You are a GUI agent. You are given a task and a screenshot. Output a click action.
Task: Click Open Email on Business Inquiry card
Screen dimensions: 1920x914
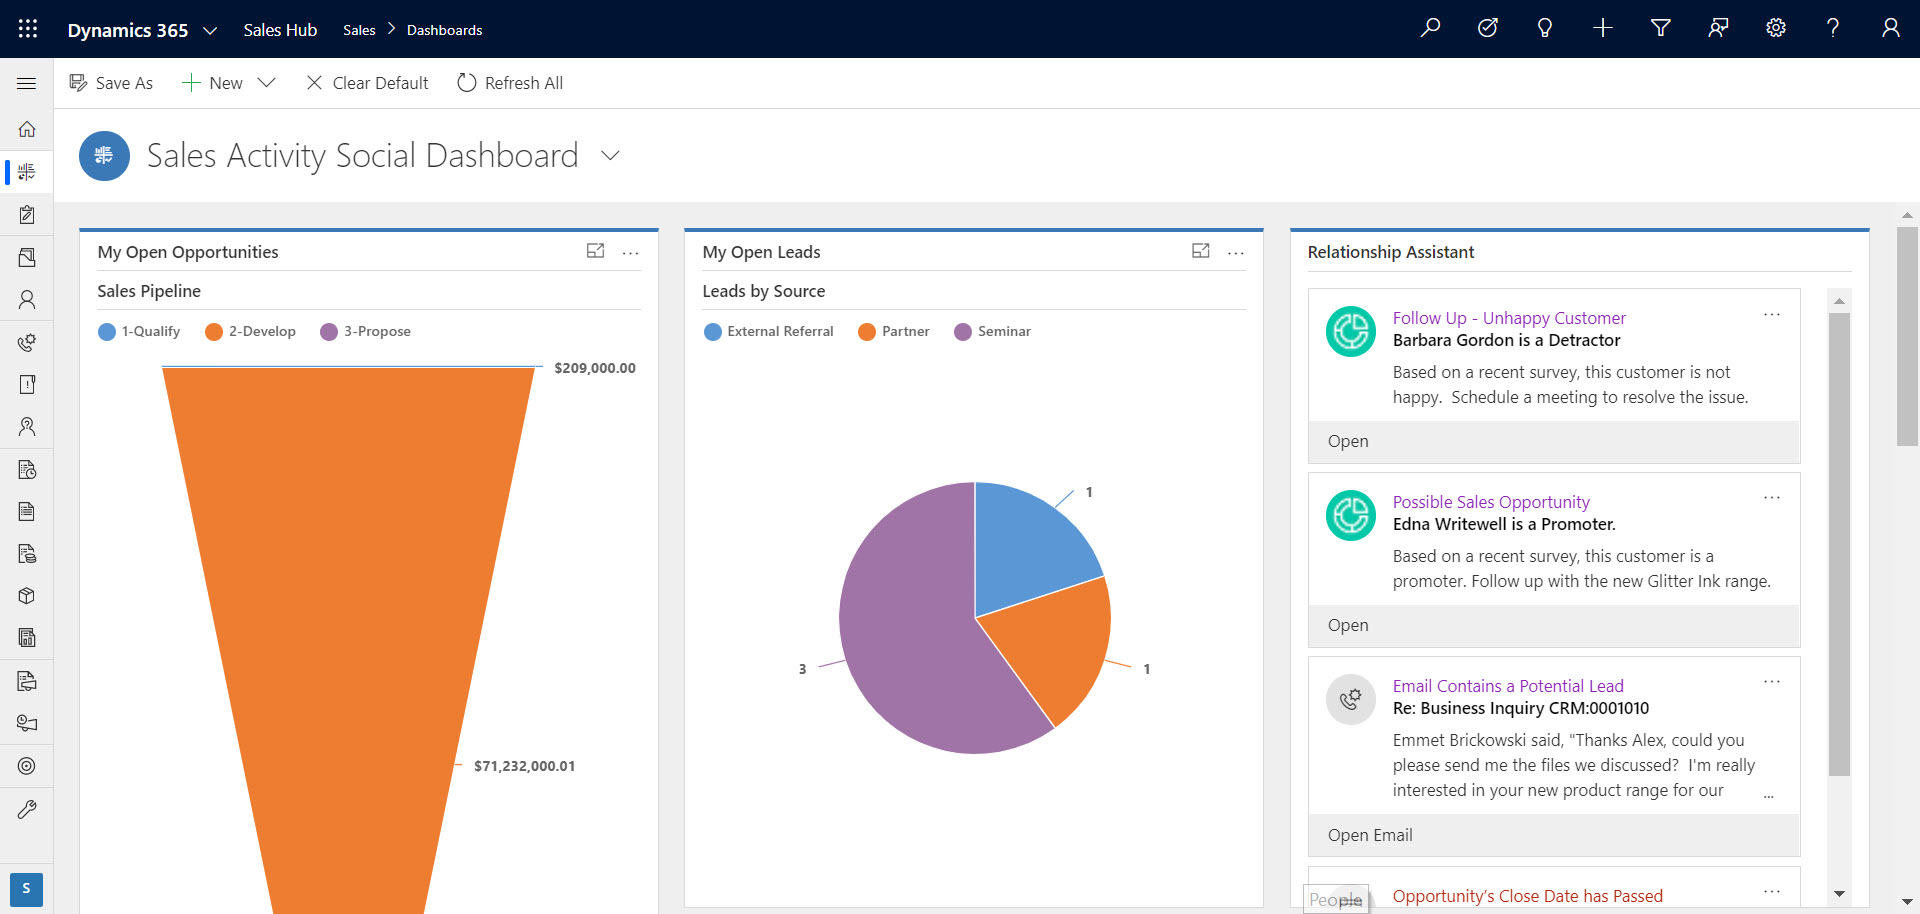(x=1370, y=835)
